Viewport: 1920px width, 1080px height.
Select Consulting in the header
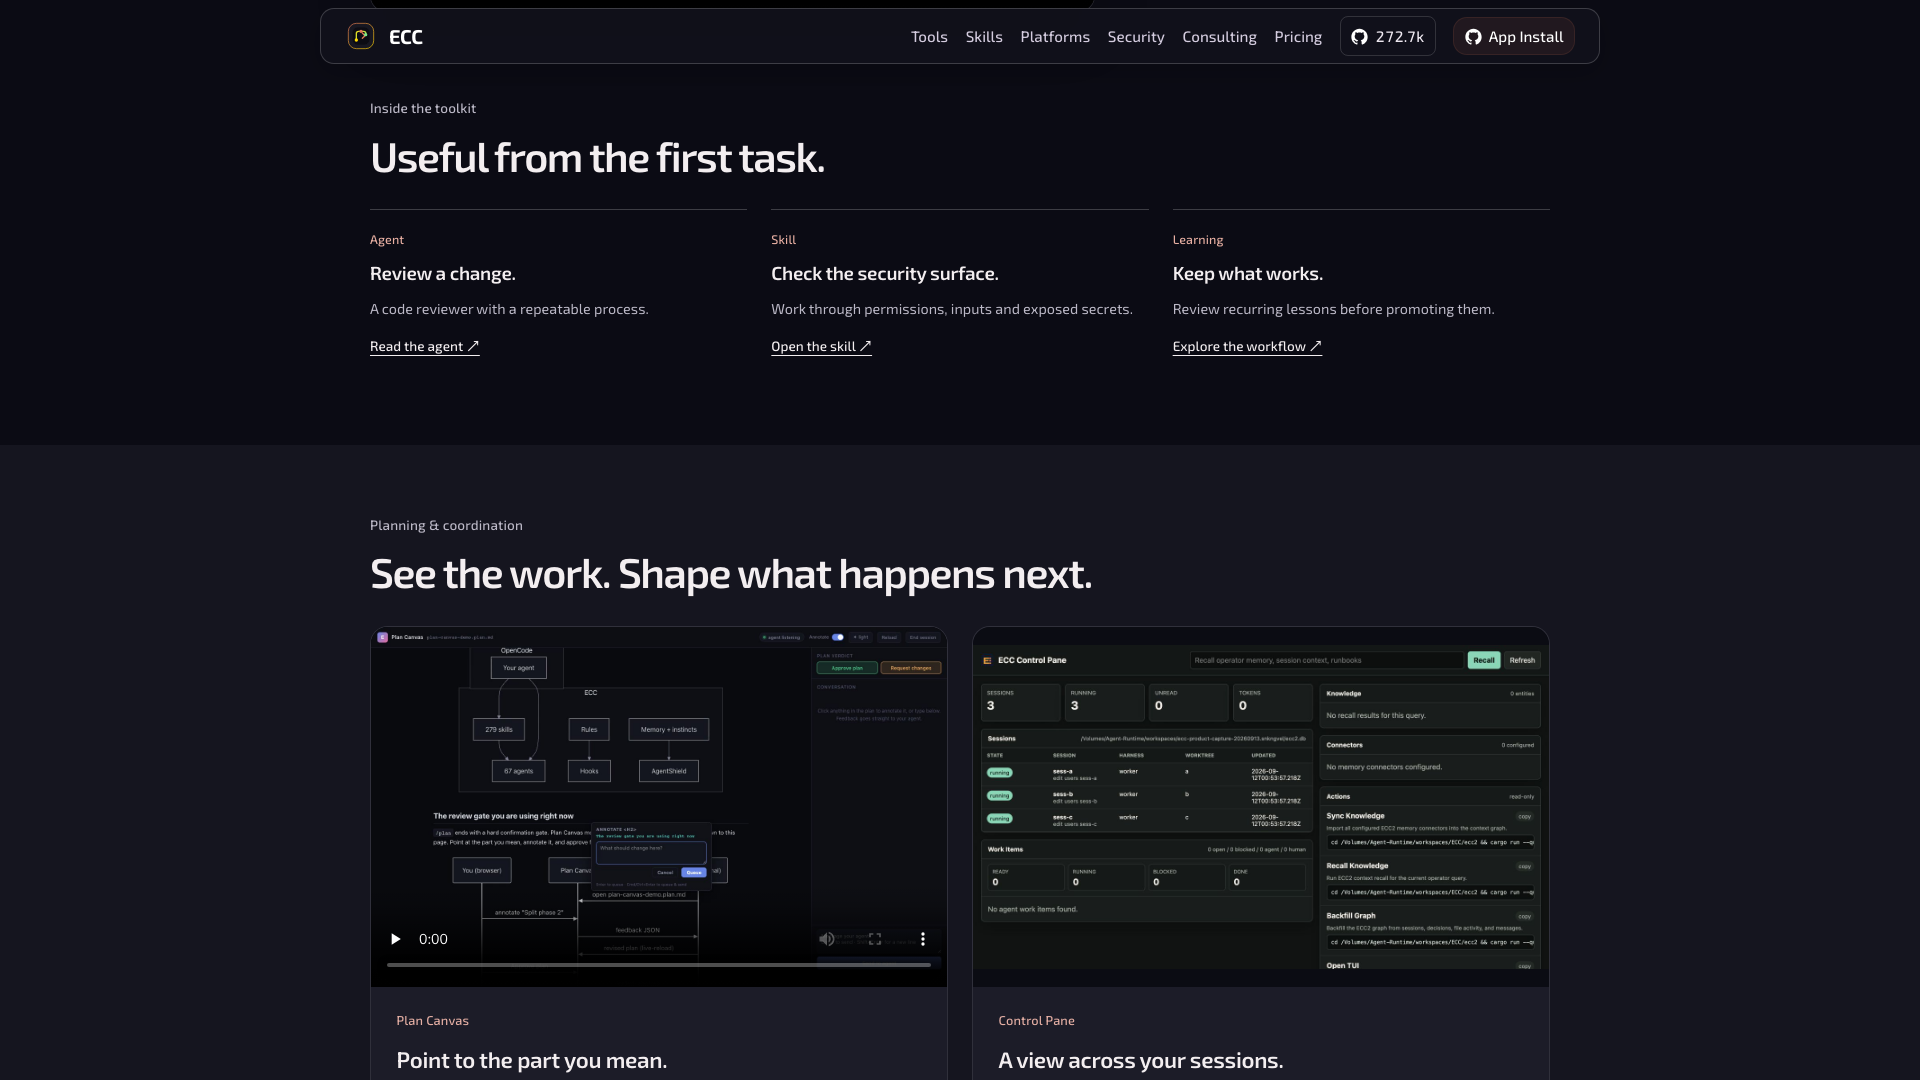(x=1219, y=37)
